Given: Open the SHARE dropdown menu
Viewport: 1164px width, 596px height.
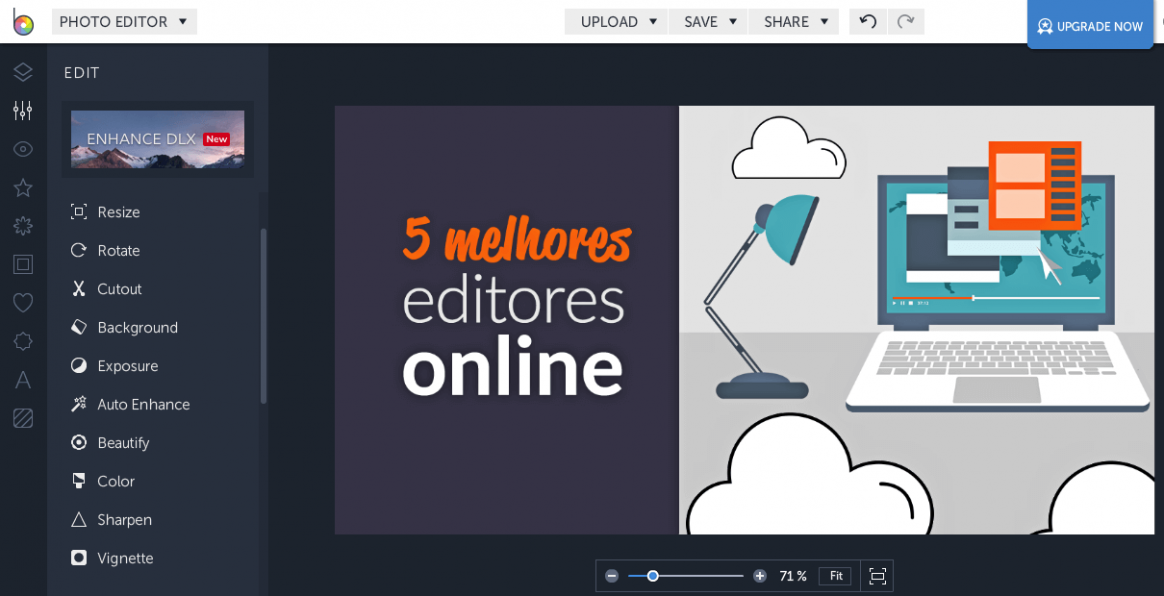Looking at the screenshot, I should (793, 21).
